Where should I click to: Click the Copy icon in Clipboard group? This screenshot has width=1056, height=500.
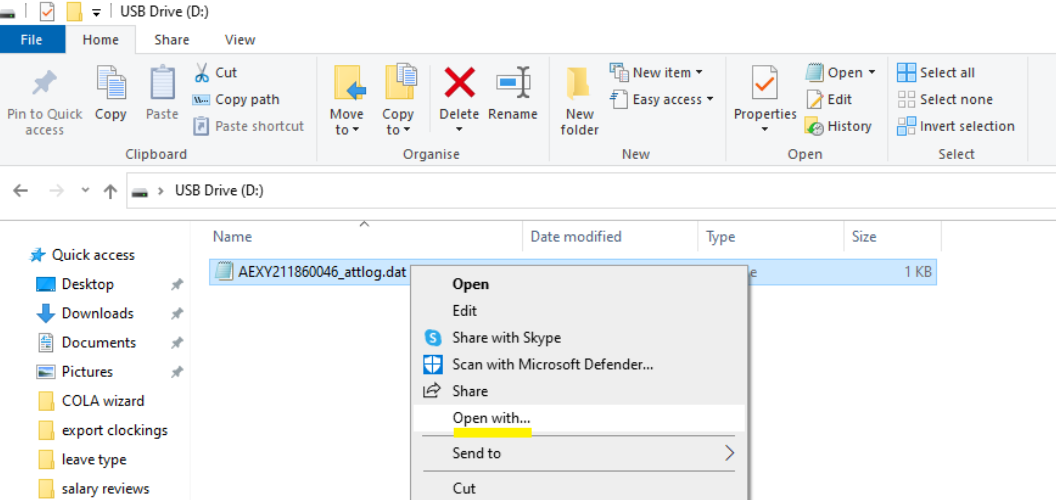110,84
